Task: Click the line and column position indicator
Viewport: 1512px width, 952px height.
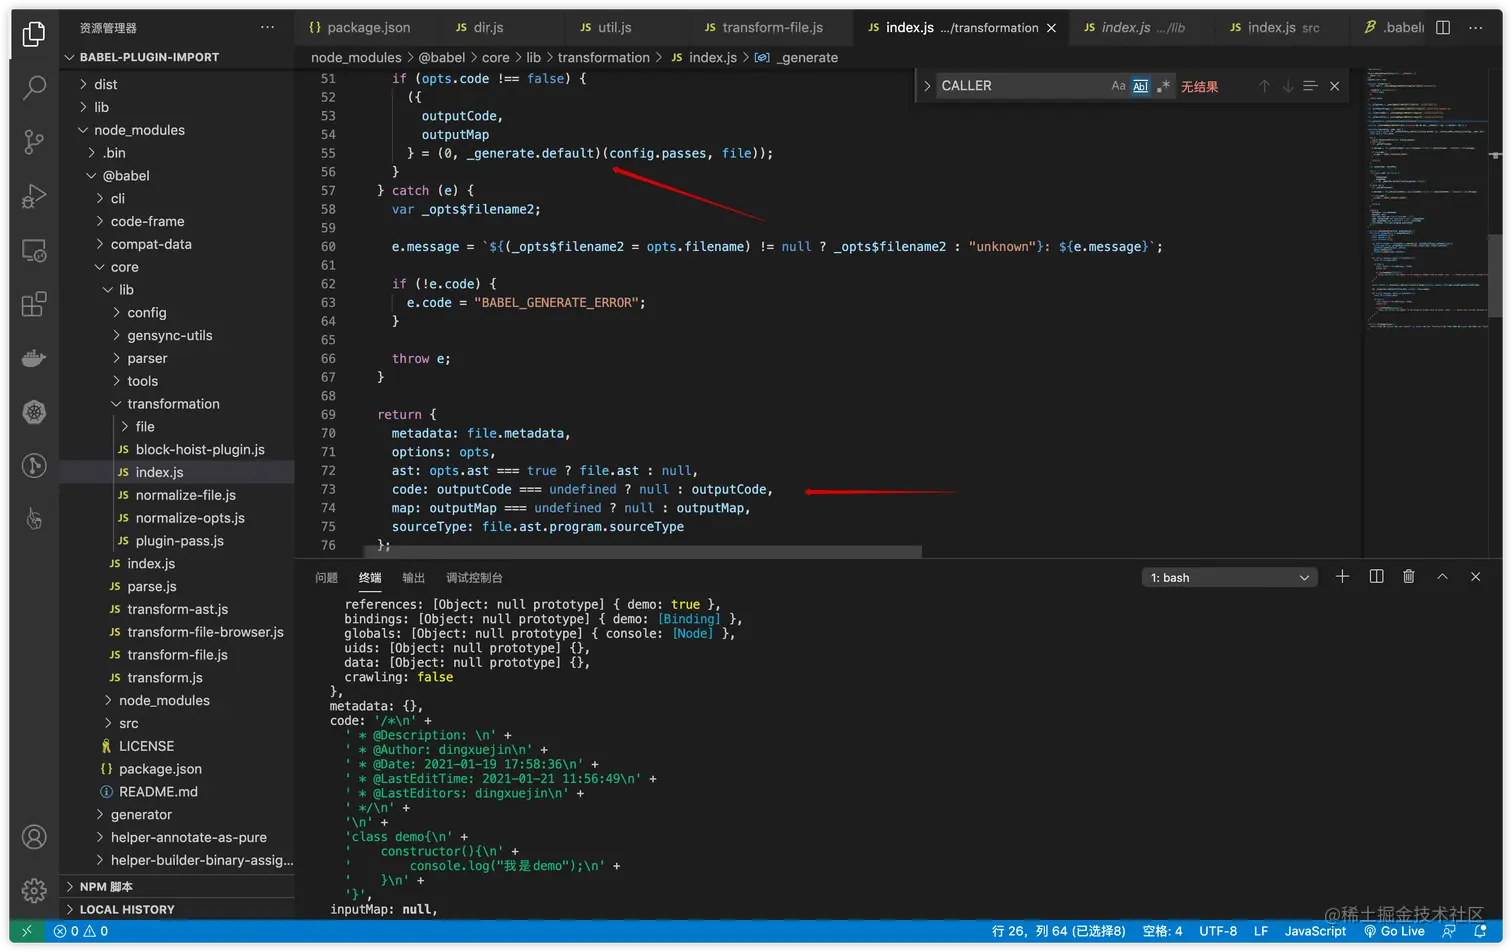Action: (x=1058, y=931)
